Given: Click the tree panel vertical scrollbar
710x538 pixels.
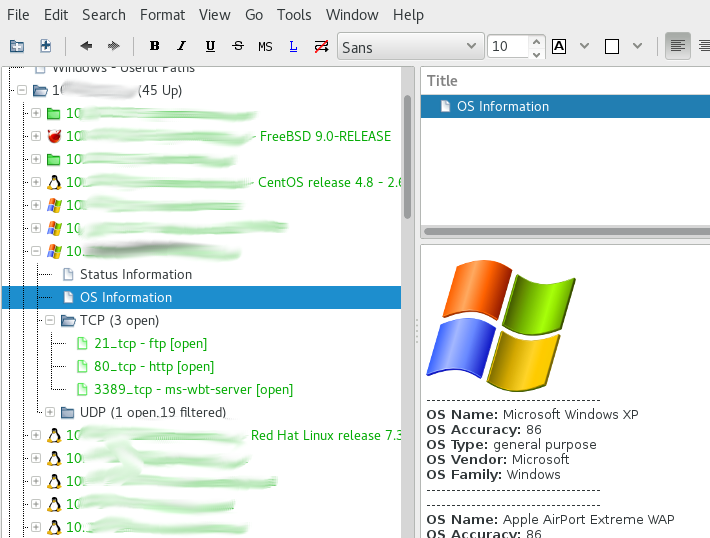Looking at the screenshot, I should [x=407, y=157].
